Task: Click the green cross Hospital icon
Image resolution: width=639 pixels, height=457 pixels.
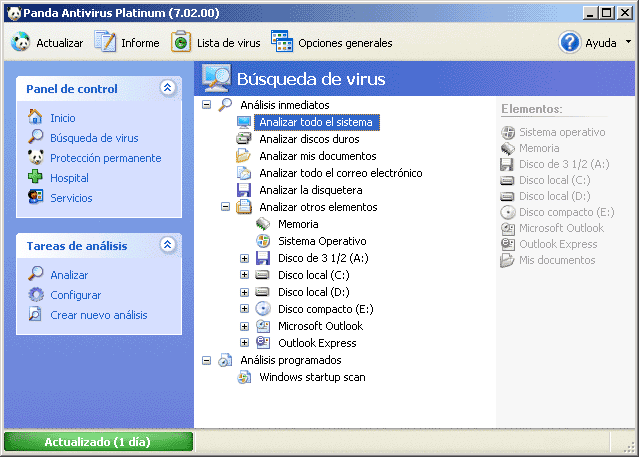Action: click(x=35, y=177)
